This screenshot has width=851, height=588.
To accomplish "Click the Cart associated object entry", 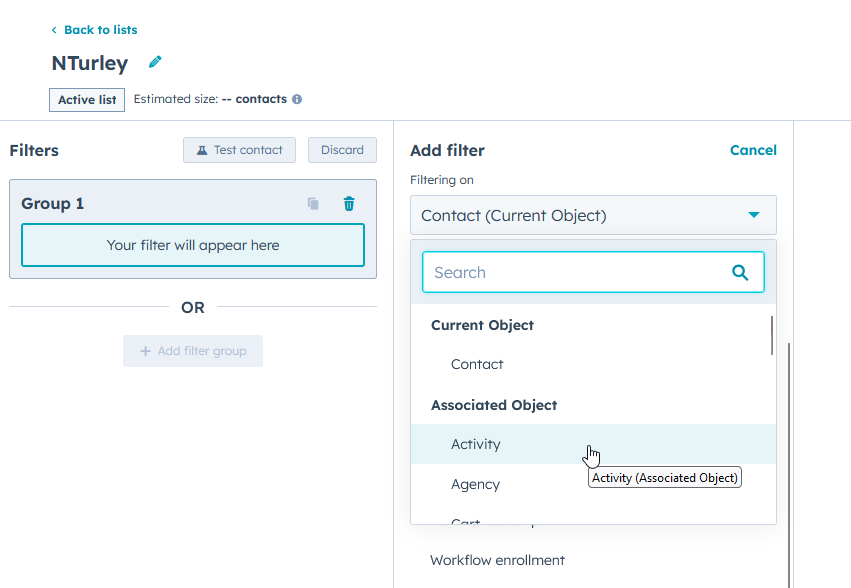I will click(464, 520).
